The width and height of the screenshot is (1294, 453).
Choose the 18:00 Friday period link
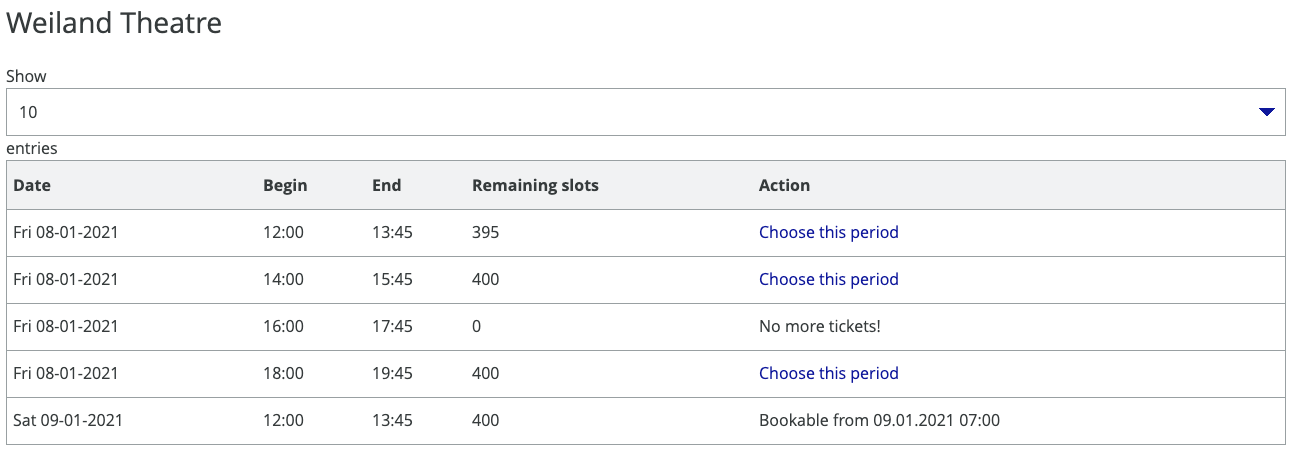click(828, 373)
